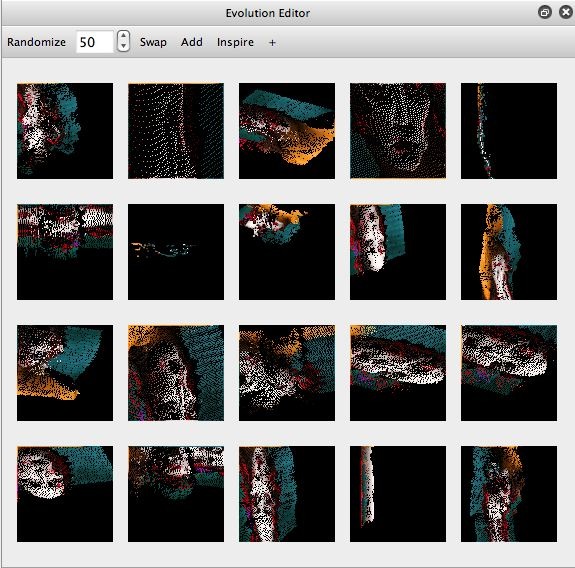This screenshot has height=568, width=575.
Task: Select the mostly black thumbnail with thin vertical line
Action: 509,131
